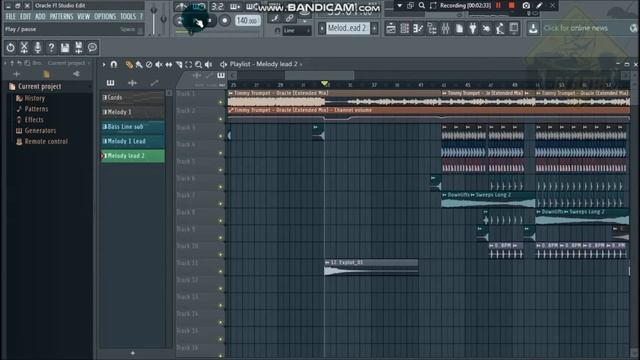Select the Melody 1 Lead pattern
Image resolution: width=640 pixels, height=360 pixels.
pyautogui.click(x=133, y=141)
